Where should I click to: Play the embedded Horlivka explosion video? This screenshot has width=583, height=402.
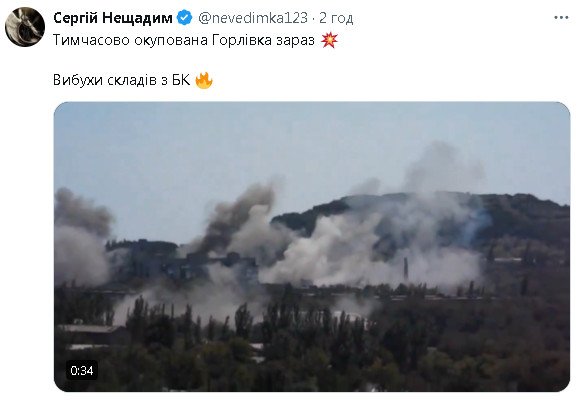click(312, 247)
